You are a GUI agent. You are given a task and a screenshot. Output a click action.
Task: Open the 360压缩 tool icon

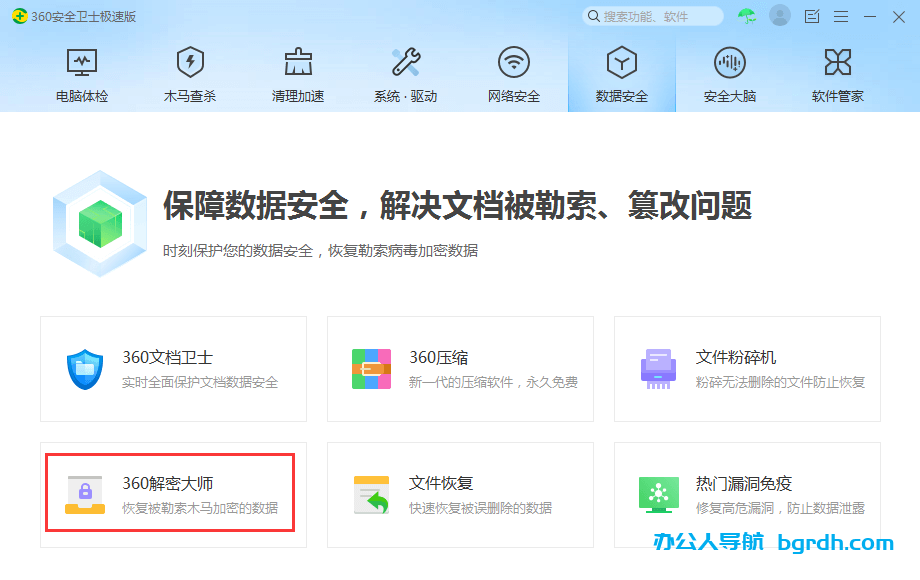click(371, 368)
